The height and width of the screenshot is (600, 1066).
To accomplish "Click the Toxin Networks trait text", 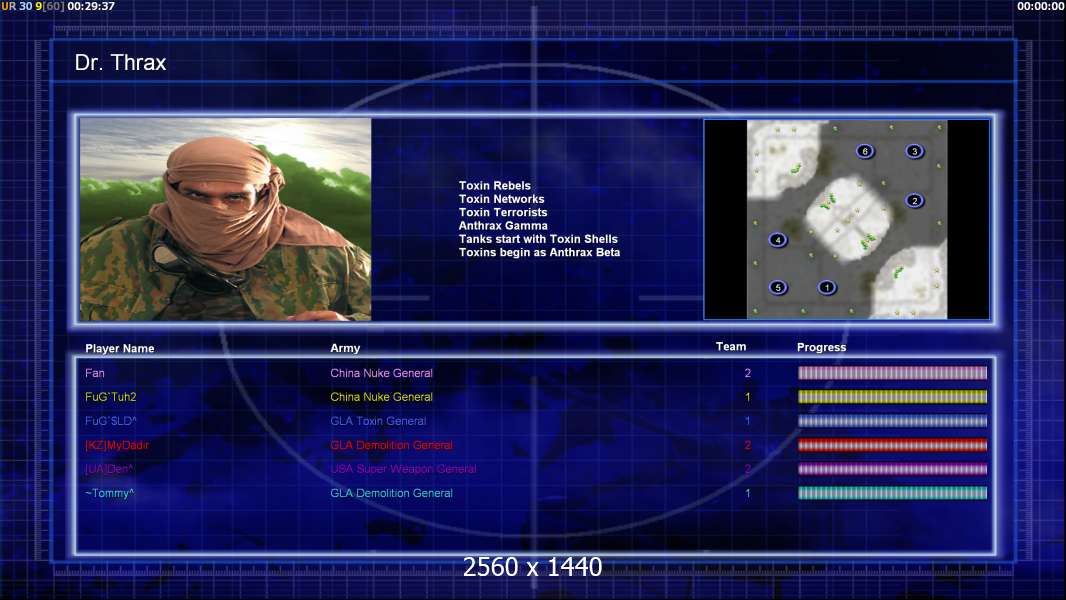I will 502,199.
